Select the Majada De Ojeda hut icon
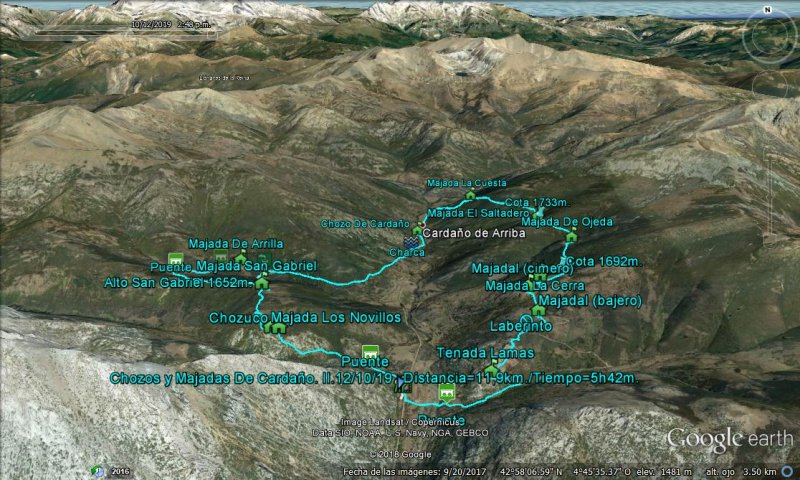This screenshot has width=800, height=480. (571, 235)
